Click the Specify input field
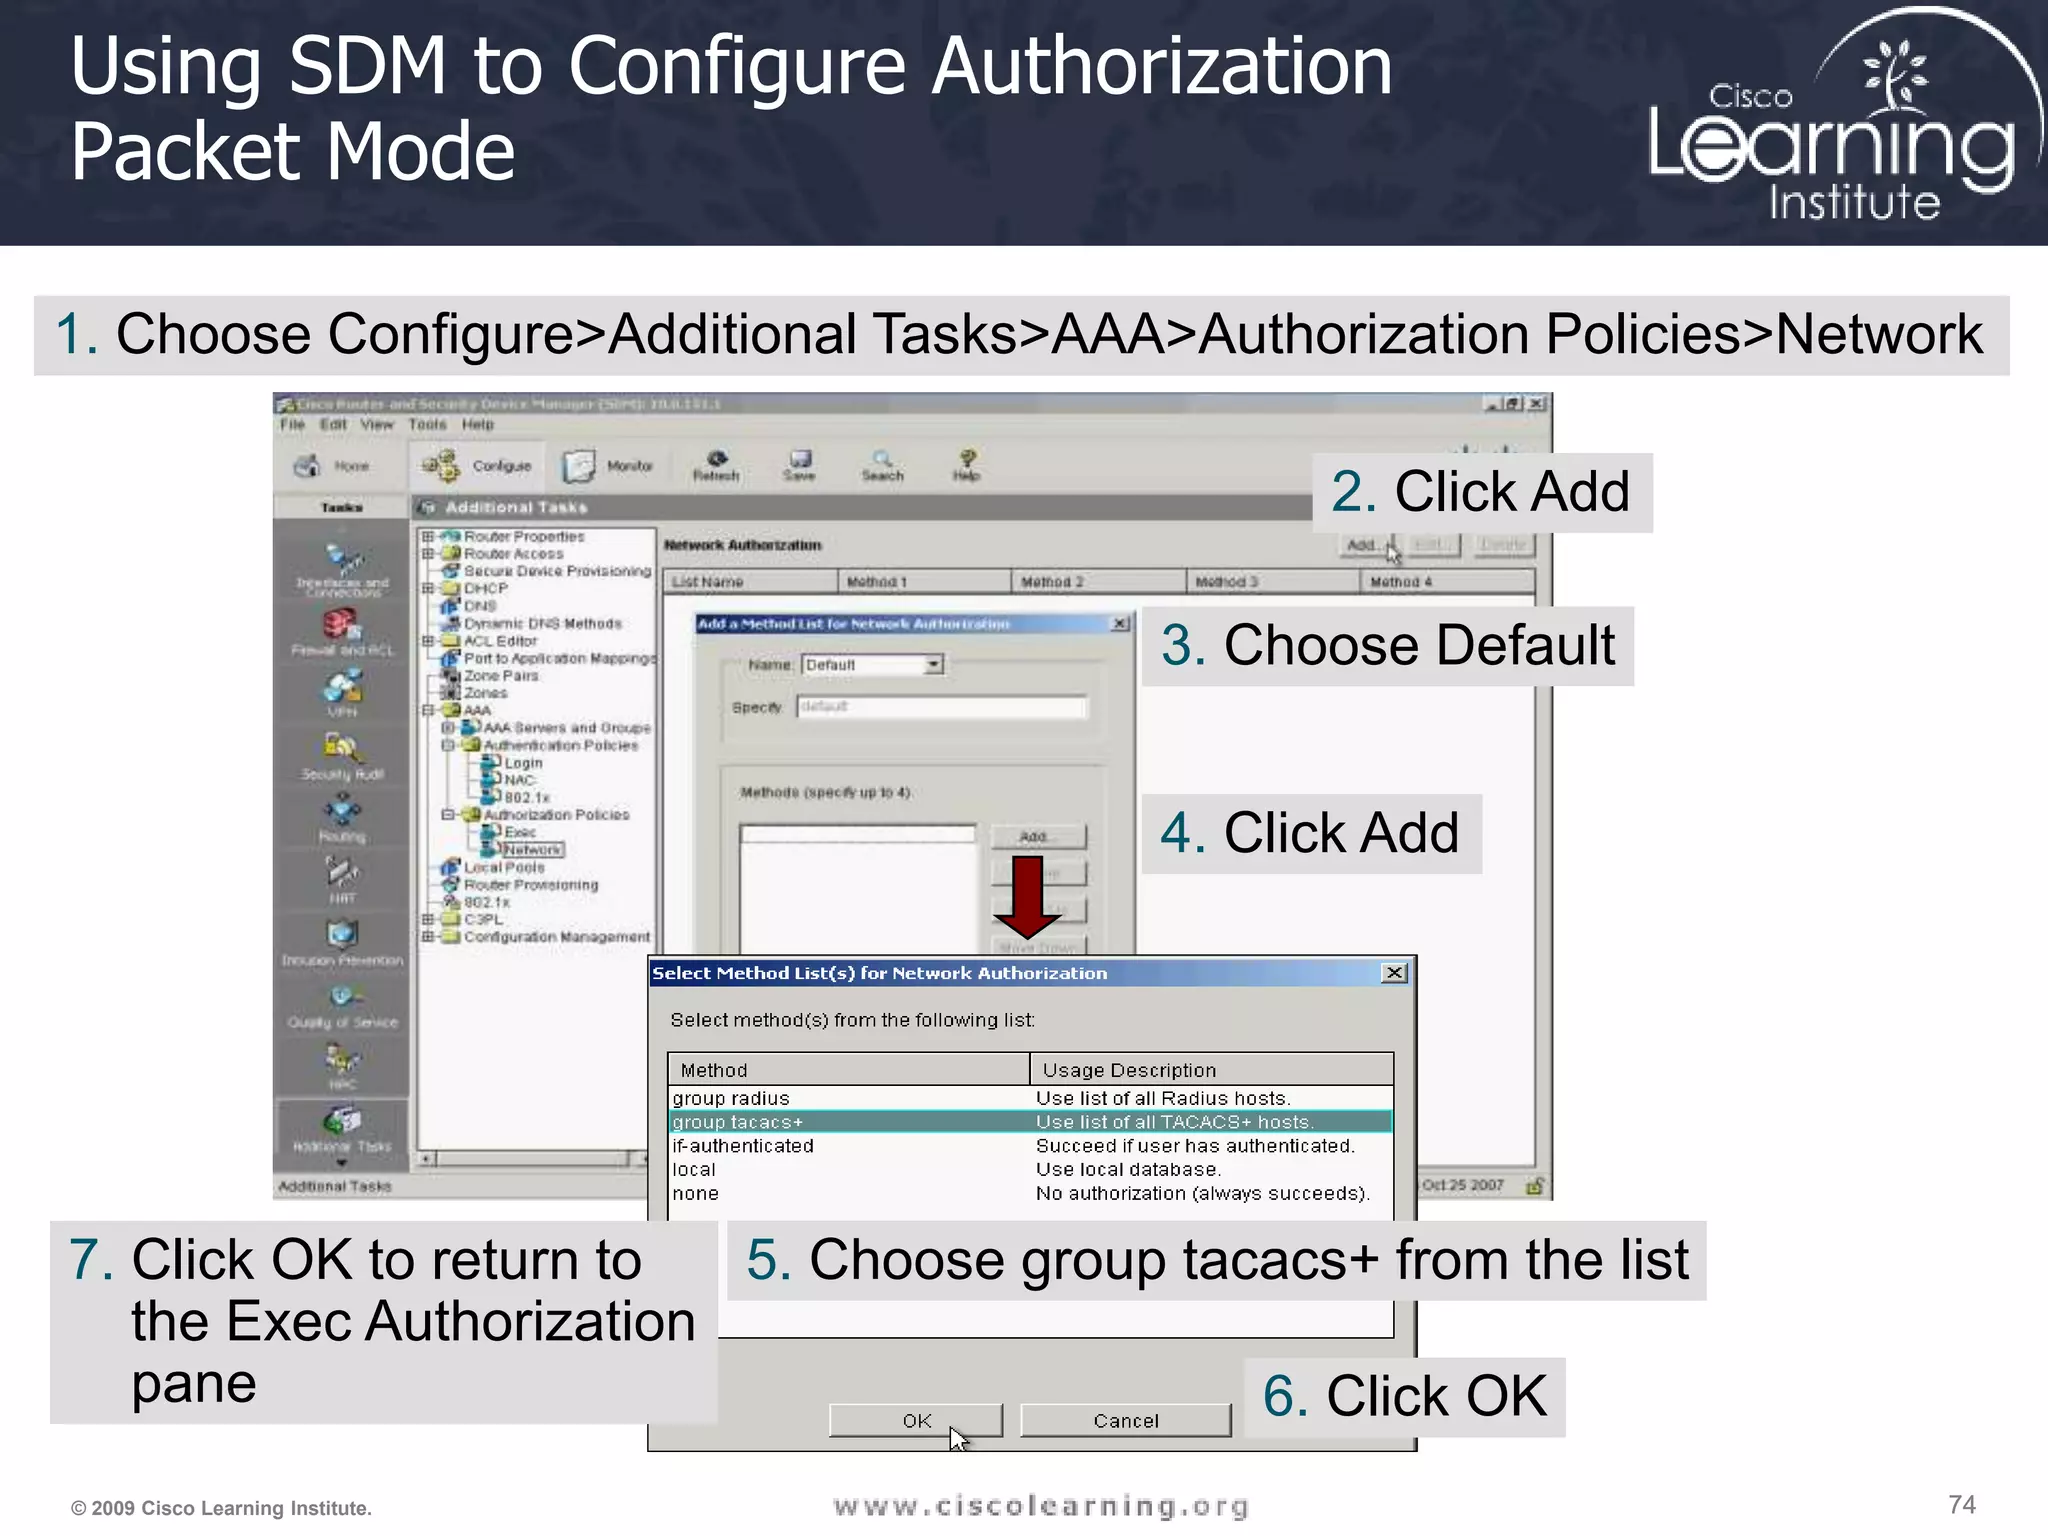This screenshot has height=1536, width=2048. 942,707
